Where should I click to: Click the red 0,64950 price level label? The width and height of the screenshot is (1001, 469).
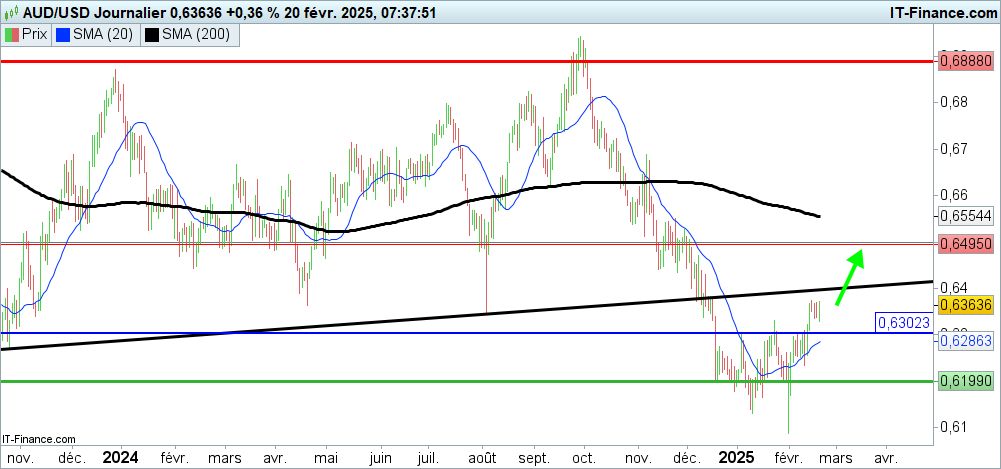964,243
